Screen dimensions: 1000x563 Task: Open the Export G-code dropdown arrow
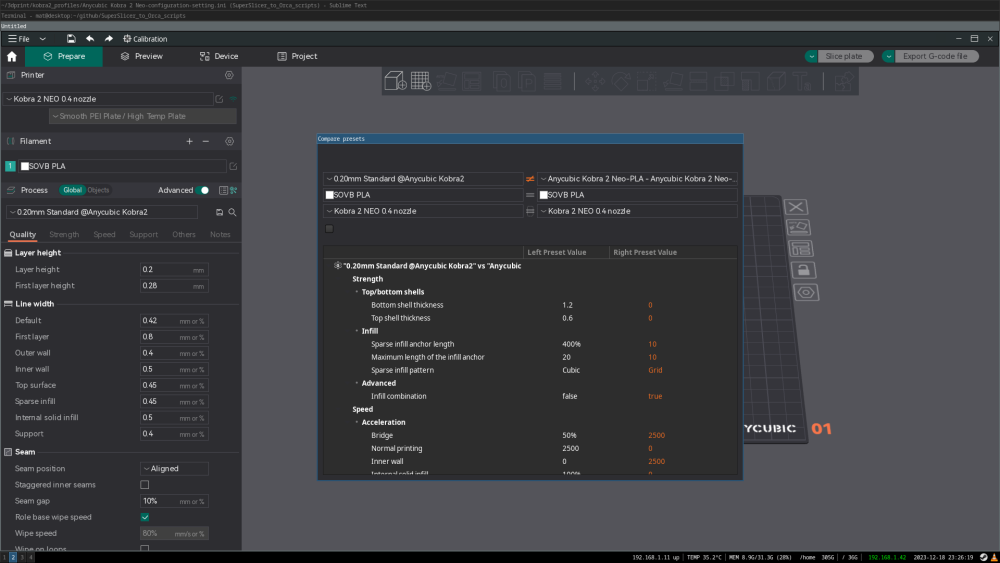click(x=888, y=56)
